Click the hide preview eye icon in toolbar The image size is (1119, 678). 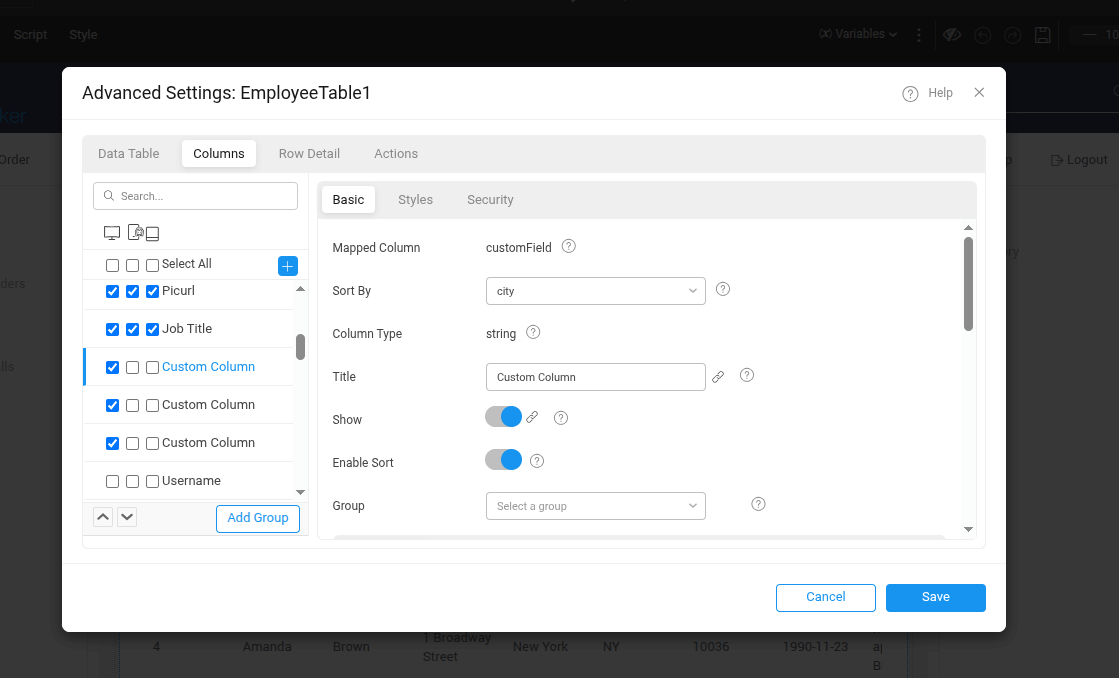pyautogui.click(x=951, y=34)
